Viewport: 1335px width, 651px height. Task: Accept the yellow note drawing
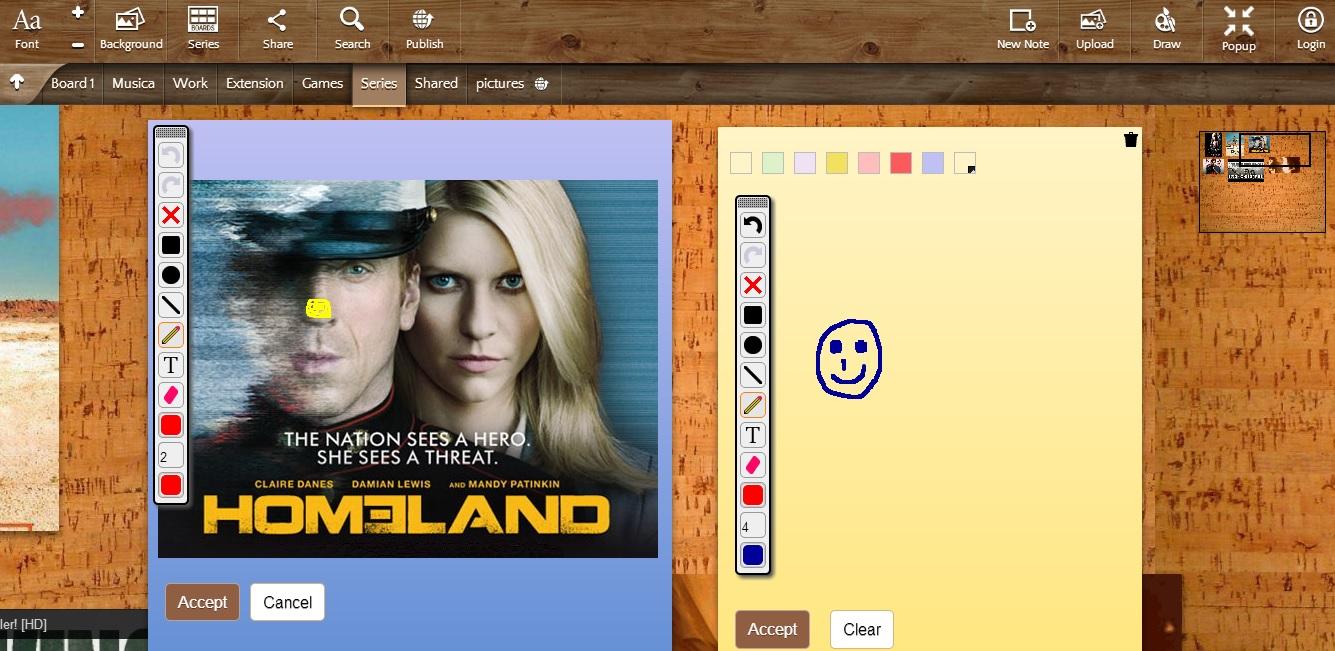pyautogui.click(x=772, y=629)
